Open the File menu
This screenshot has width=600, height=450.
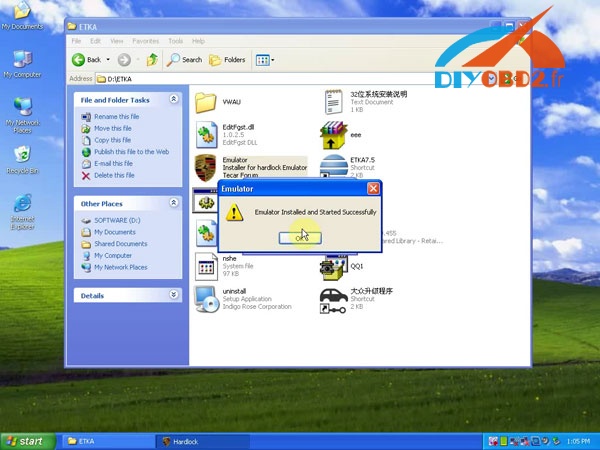76,41
